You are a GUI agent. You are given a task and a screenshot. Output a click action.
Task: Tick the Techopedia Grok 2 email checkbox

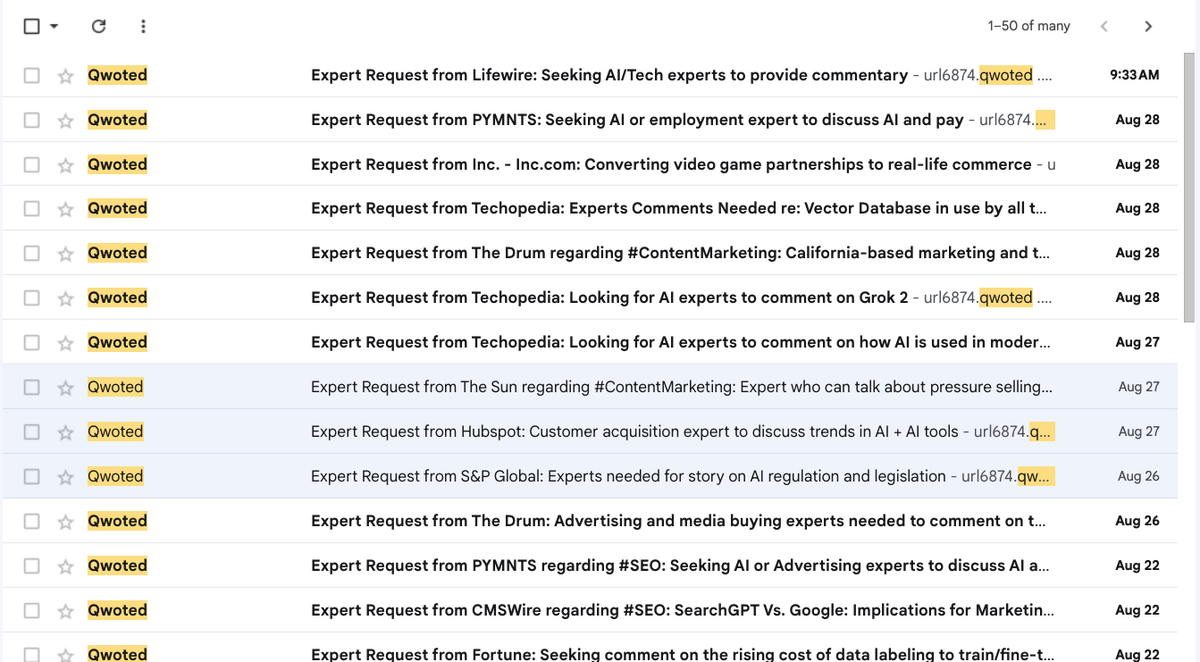click(x=32, y=298)
